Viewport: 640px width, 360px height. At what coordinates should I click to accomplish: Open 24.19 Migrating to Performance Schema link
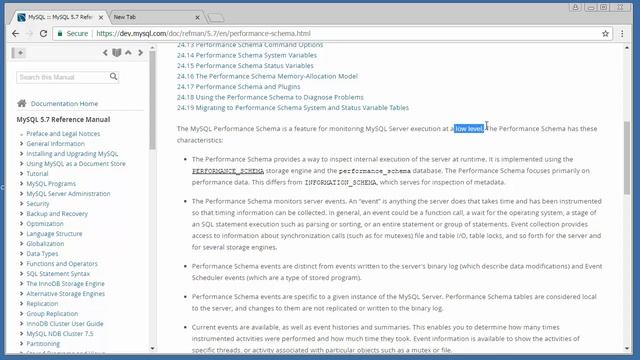293,108
